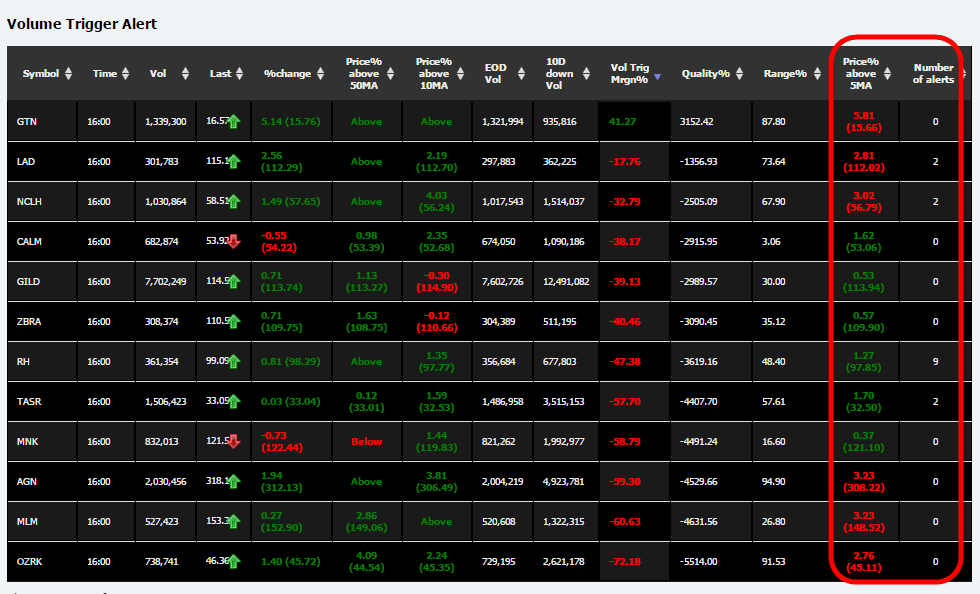Sort by Time column sort arrows

[126, 74]
